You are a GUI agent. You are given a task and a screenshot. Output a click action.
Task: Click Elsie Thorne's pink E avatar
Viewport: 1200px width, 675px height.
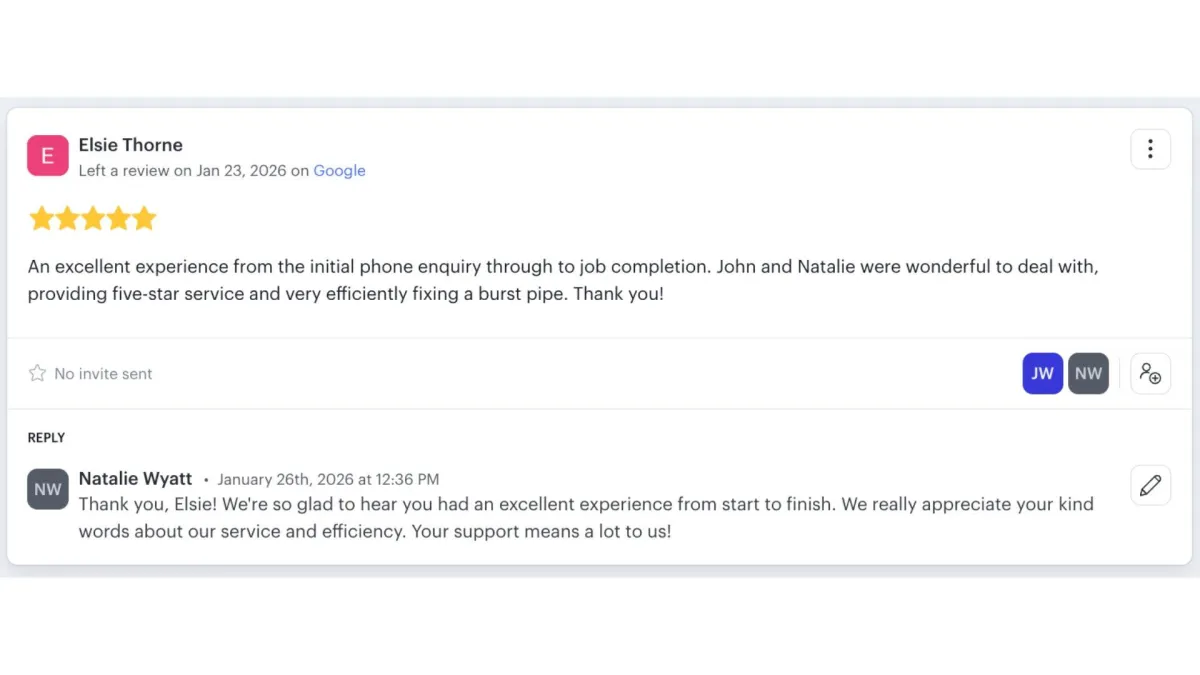[48, 156]
